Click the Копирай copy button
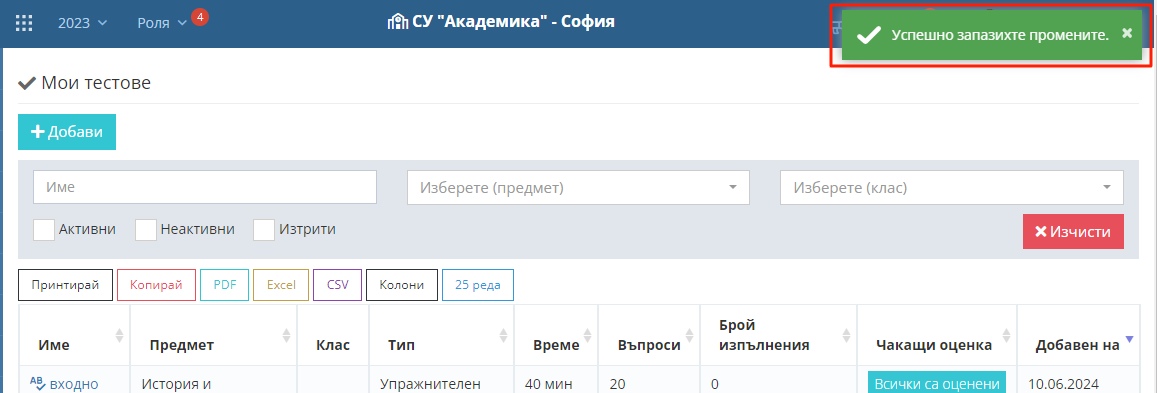The image size is (1157, 393). [x=156, y=285]
